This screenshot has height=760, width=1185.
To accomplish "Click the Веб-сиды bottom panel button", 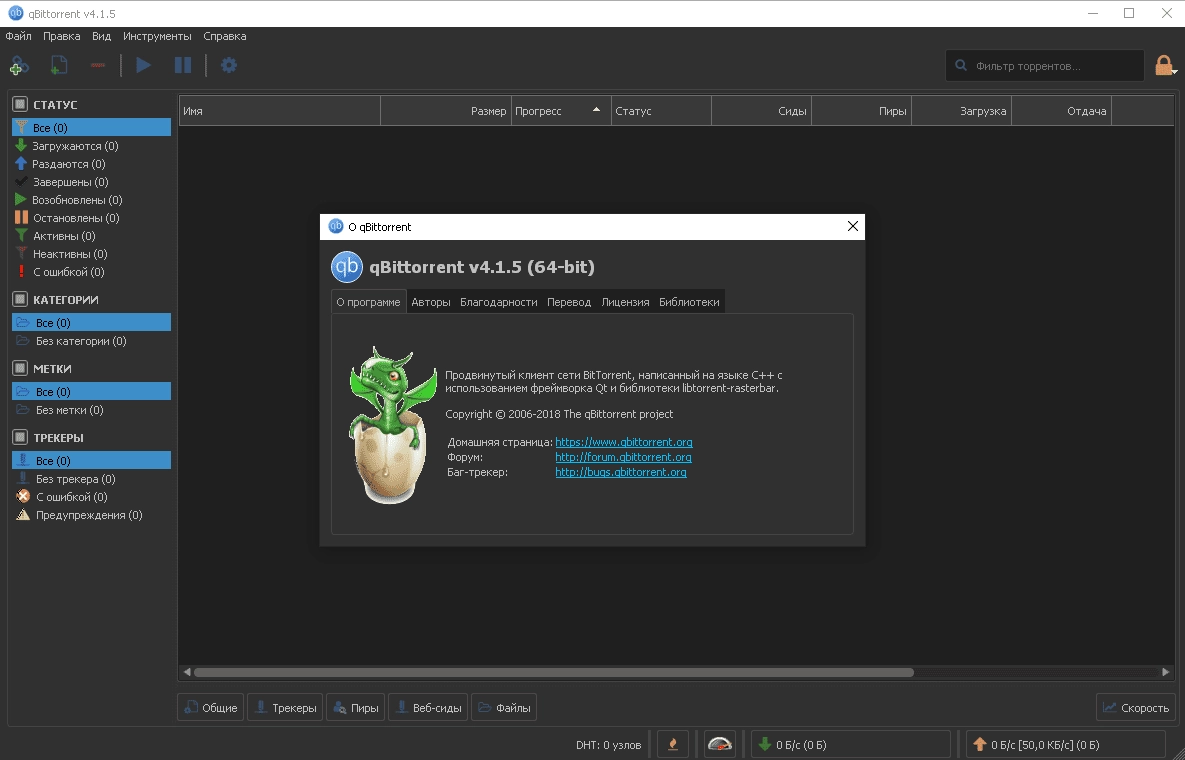I will (x=428, y=708).
